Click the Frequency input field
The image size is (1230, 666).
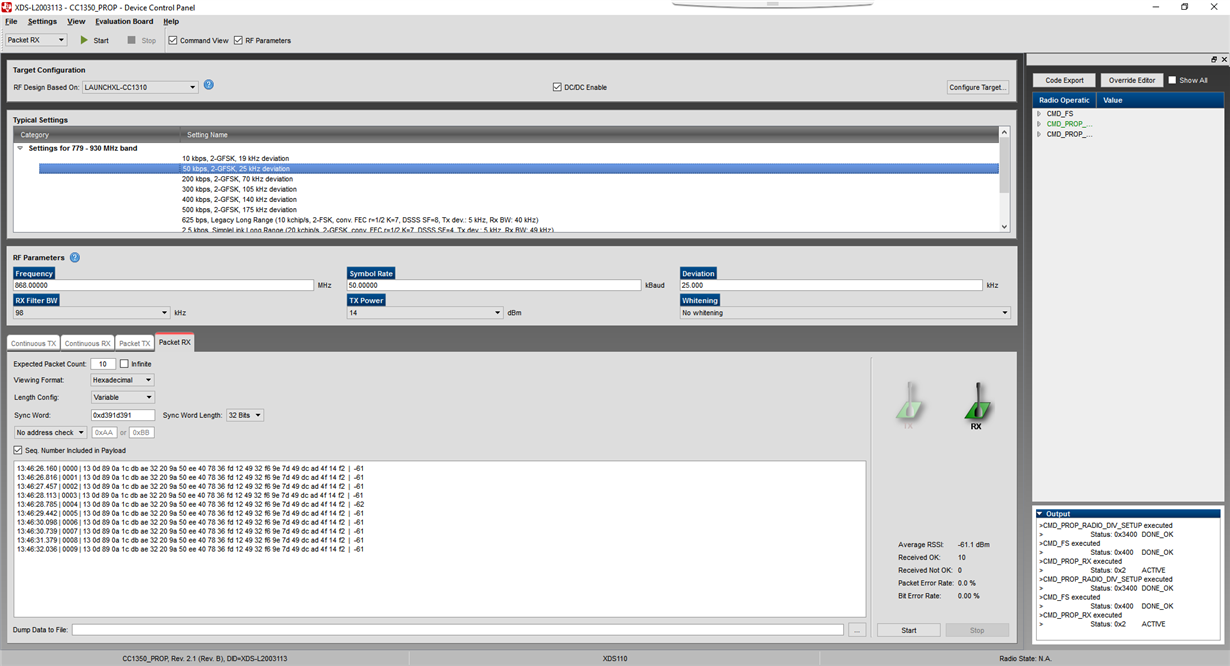click(x=164, y=285)
